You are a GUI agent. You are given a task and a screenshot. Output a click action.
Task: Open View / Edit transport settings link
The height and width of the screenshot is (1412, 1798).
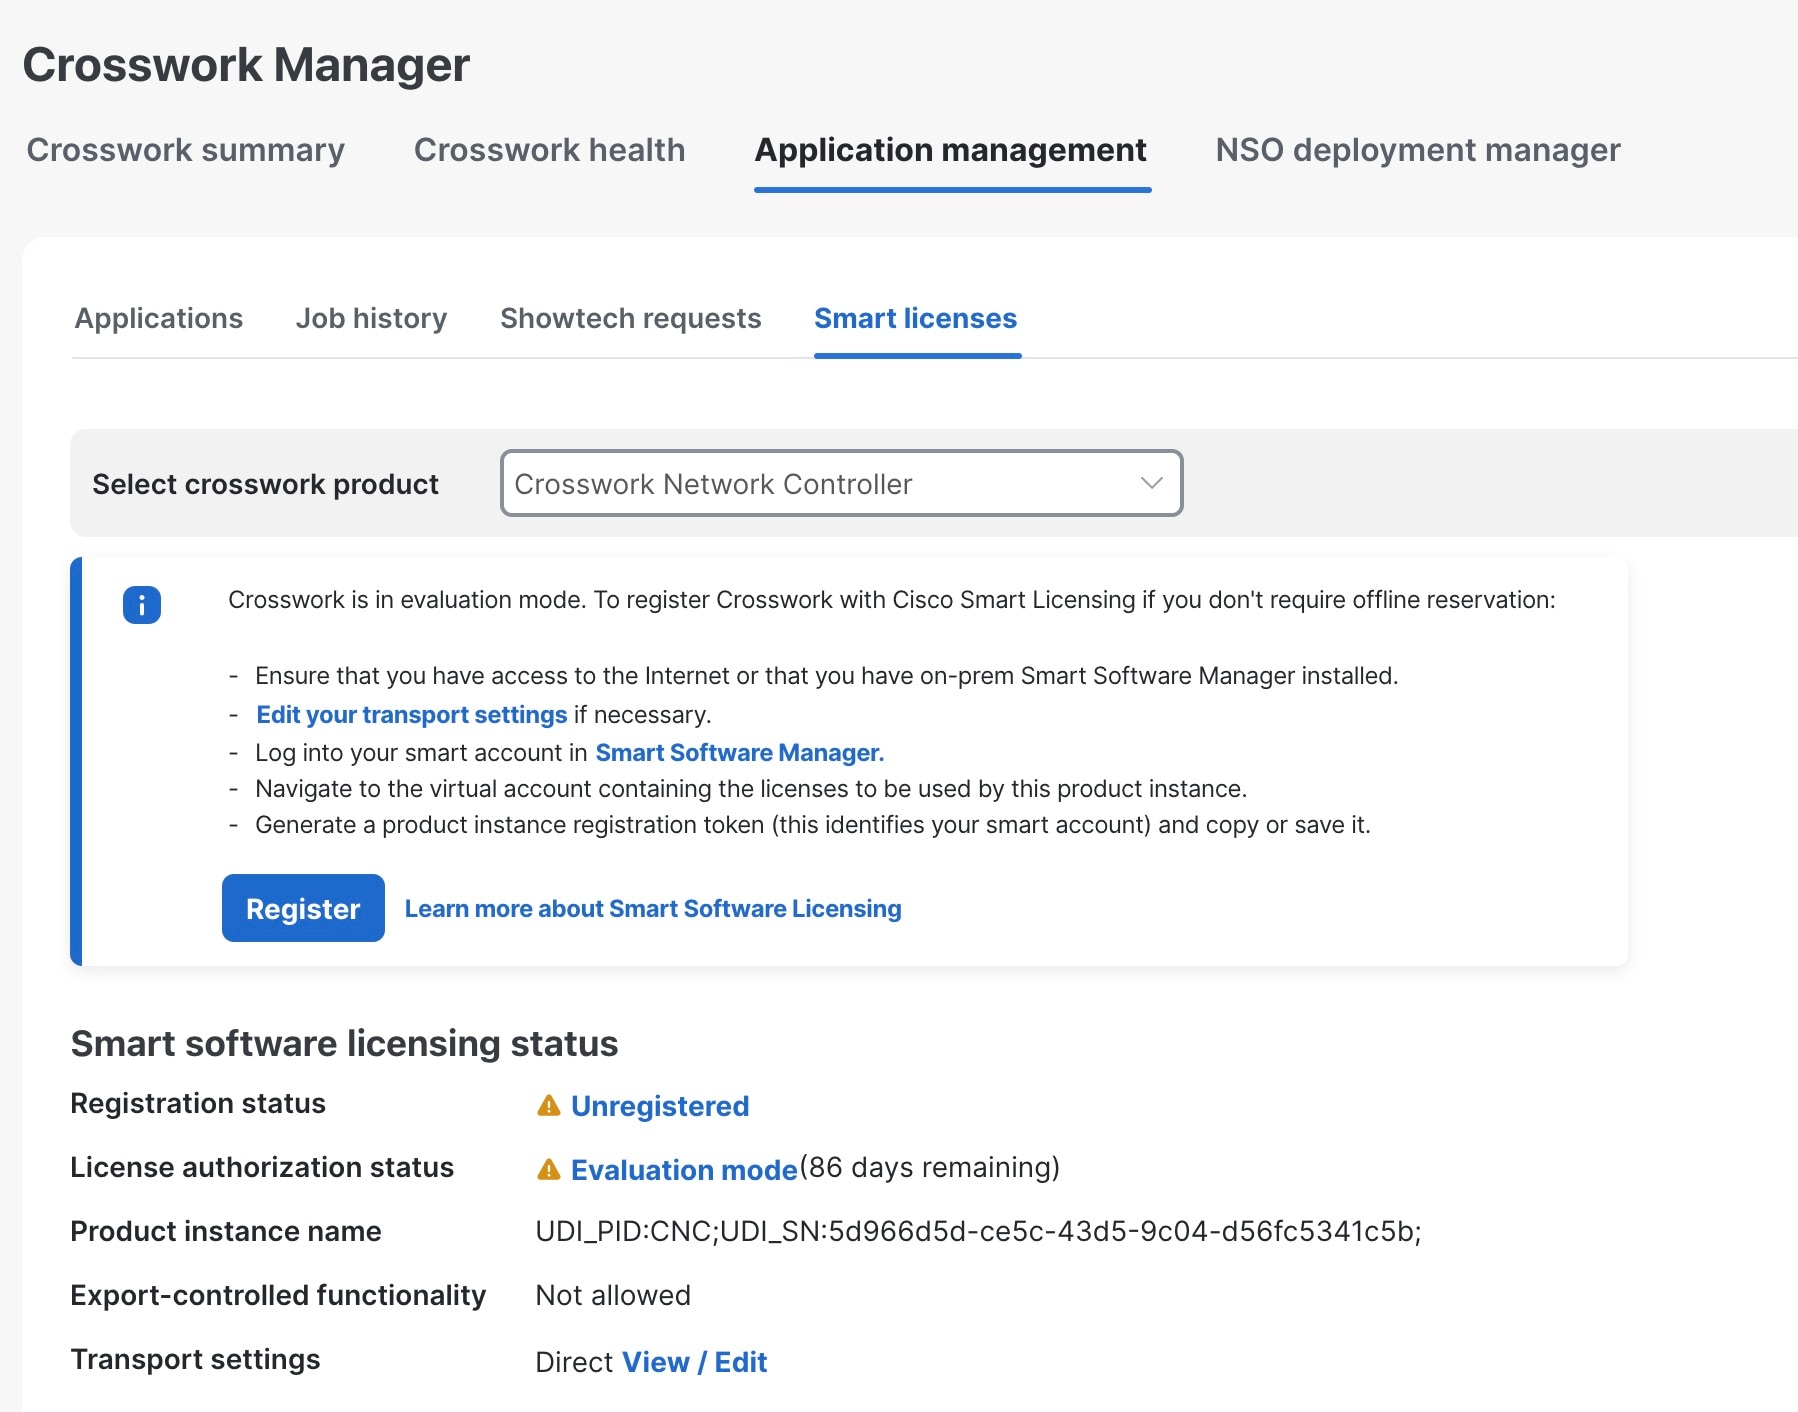tap(695, 1362)
